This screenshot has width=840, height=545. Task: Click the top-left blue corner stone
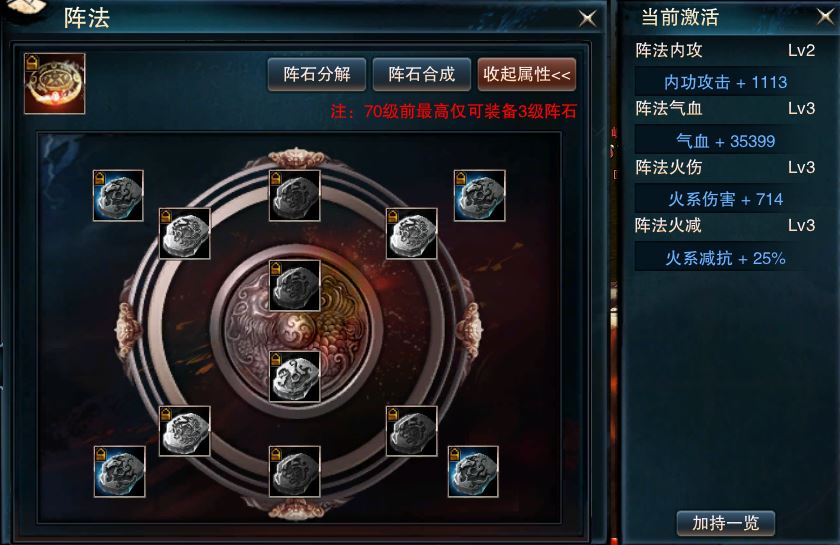[x=118, y=196]
